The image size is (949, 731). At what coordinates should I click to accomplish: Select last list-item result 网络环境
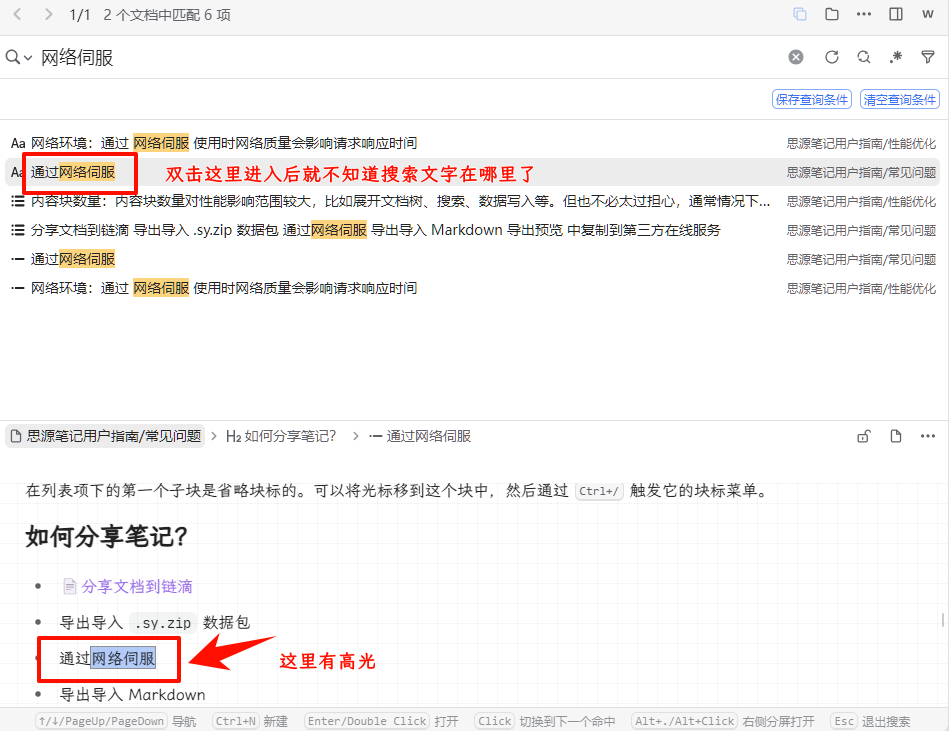(x=472, y=289)
